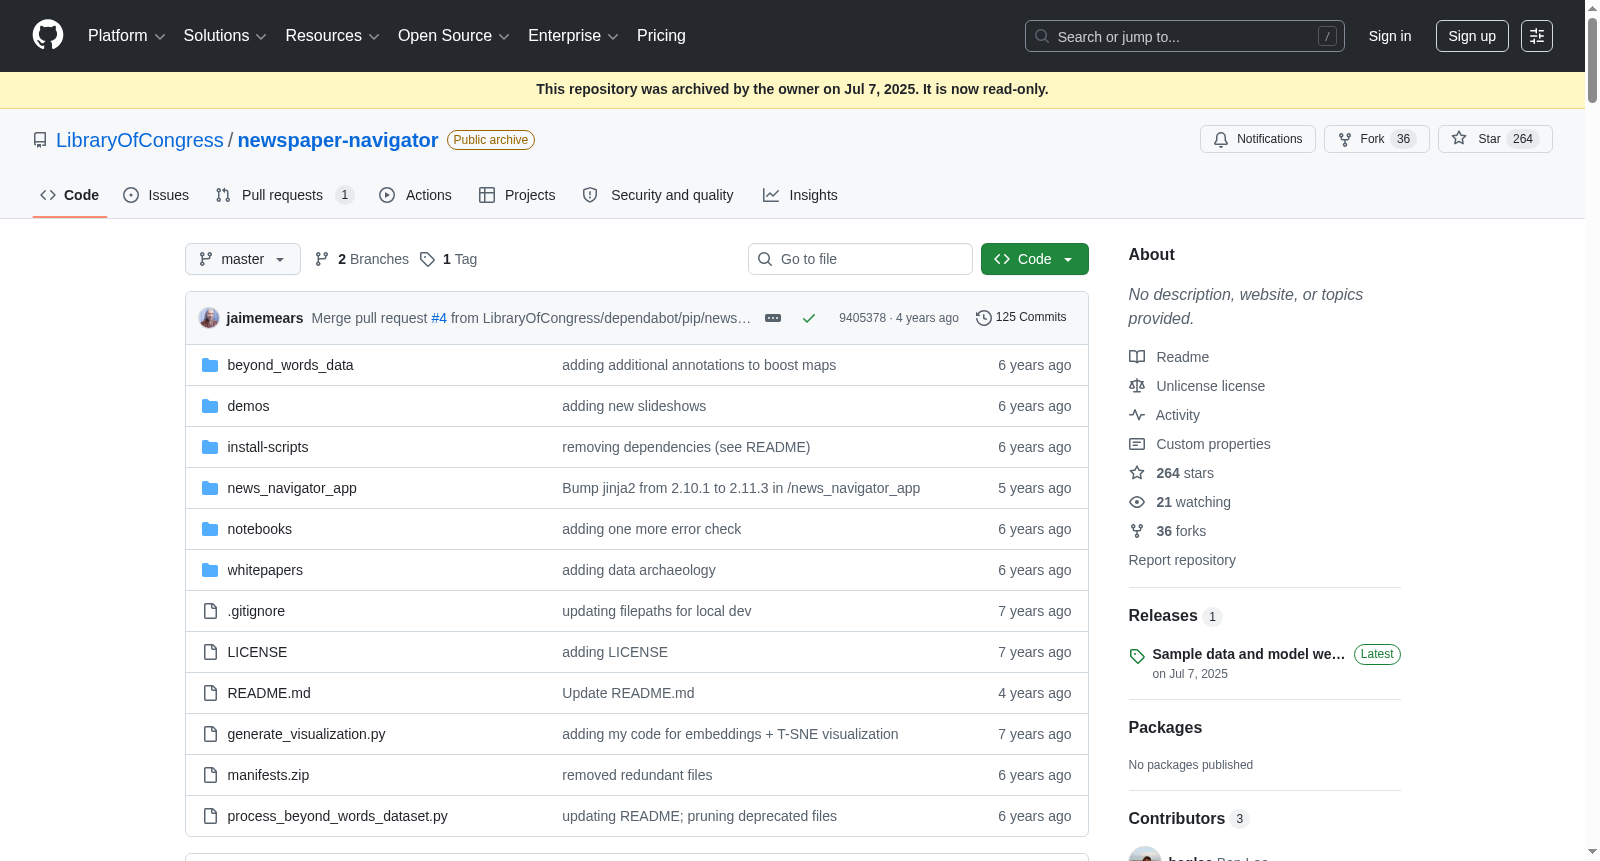Star the newspaper-navigator repository

coord(1495,139)
